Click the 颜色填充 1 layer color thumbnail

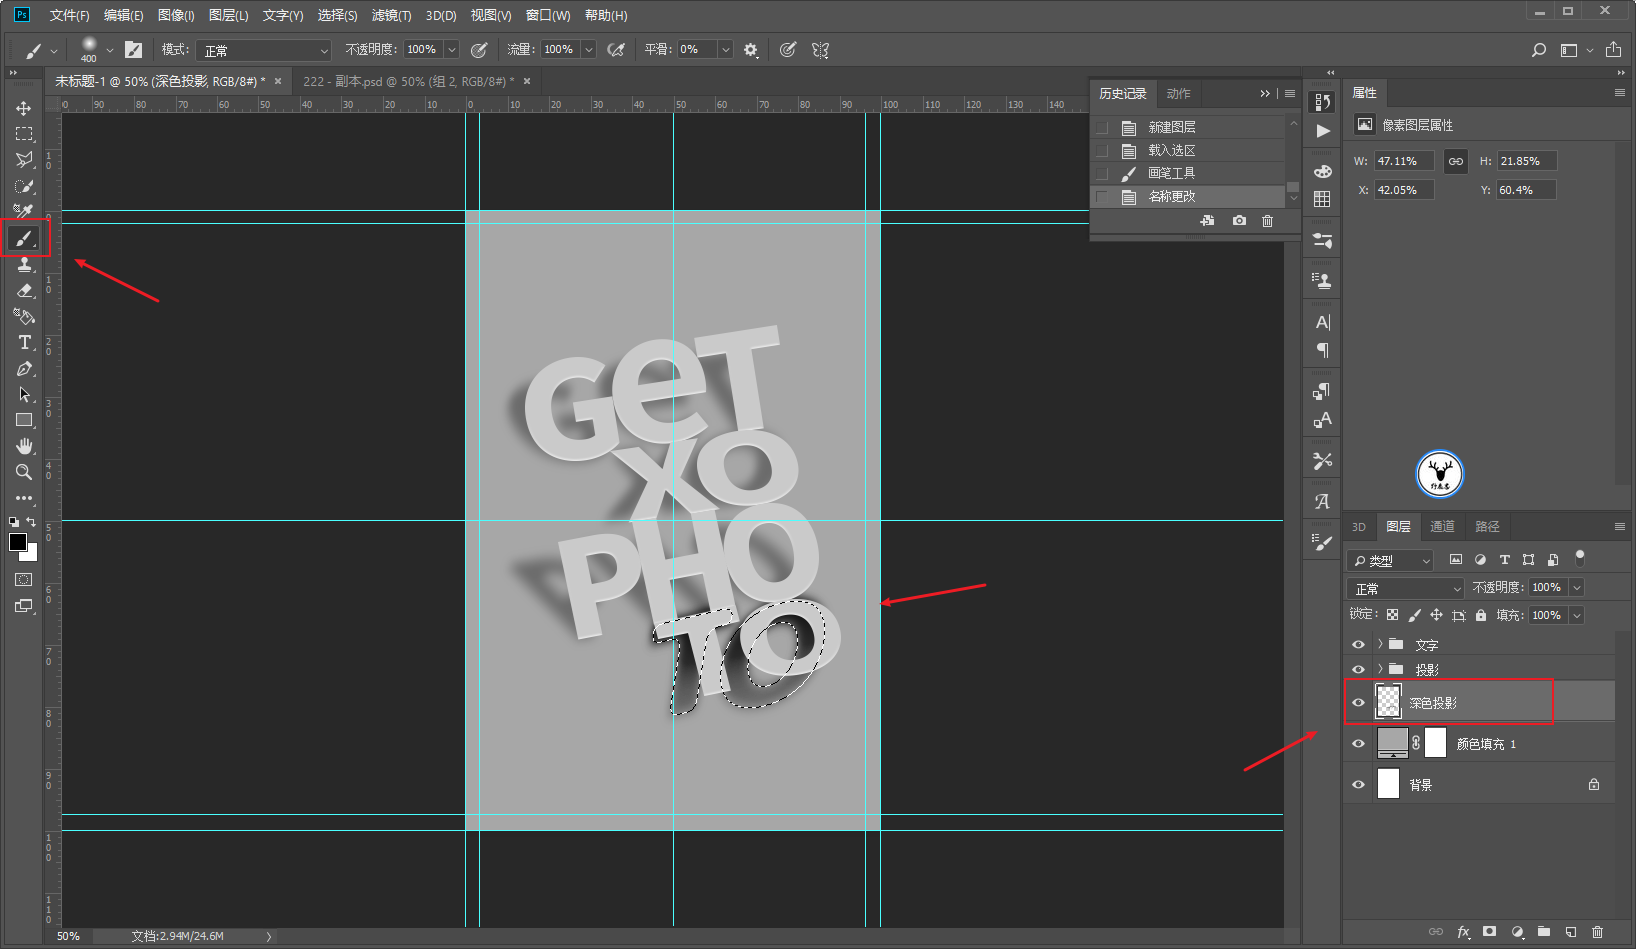point(1392,742)
